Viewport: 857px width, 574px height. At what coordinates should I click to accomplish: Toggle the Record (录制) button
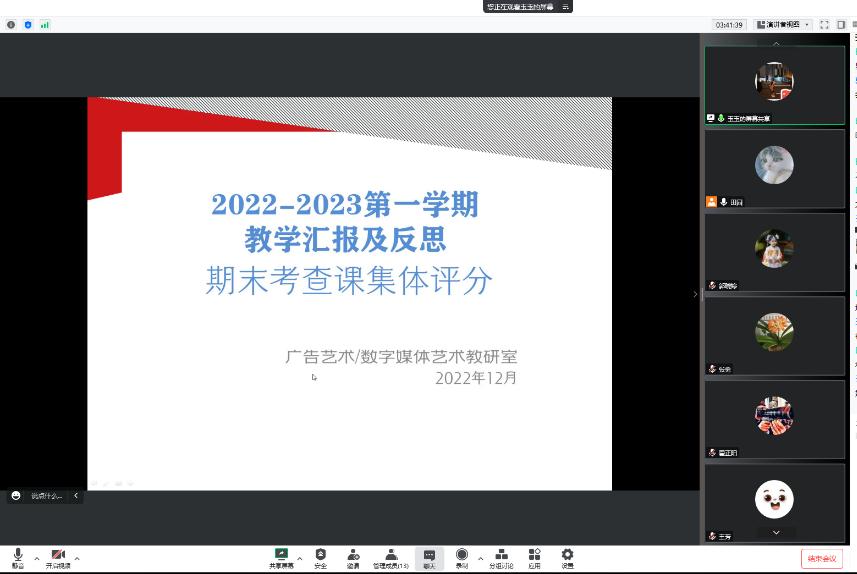(x=461, y=556)
